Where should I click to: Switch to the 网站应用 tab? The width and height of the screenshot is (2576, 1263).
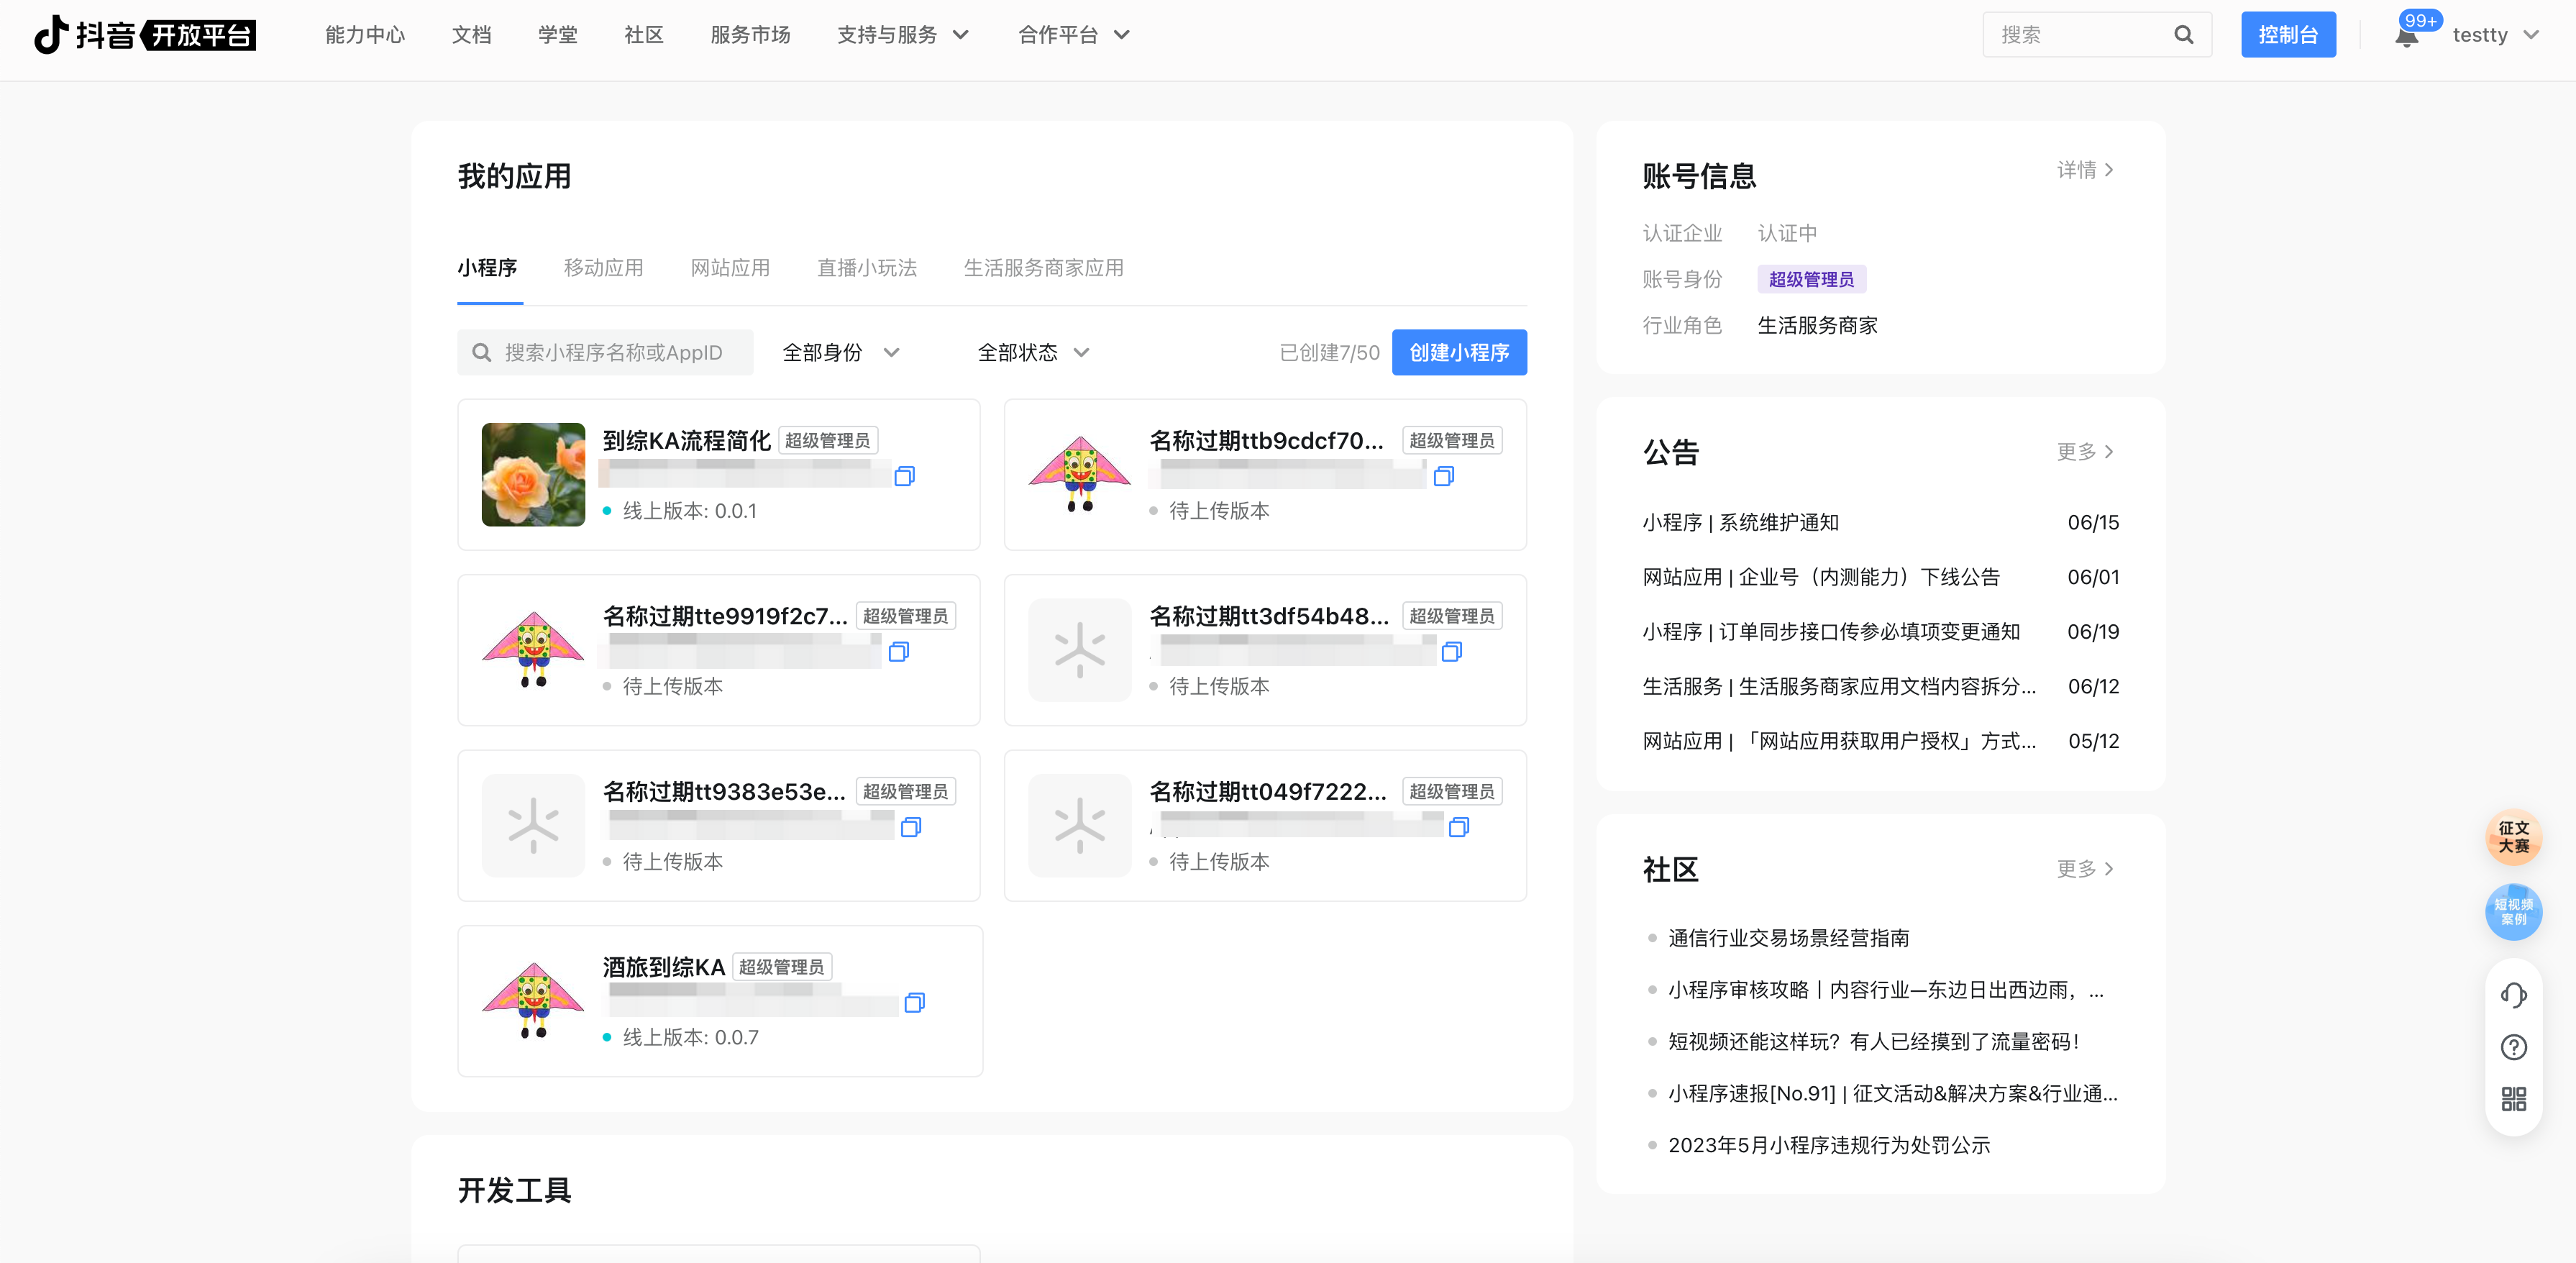pos(730,268)
